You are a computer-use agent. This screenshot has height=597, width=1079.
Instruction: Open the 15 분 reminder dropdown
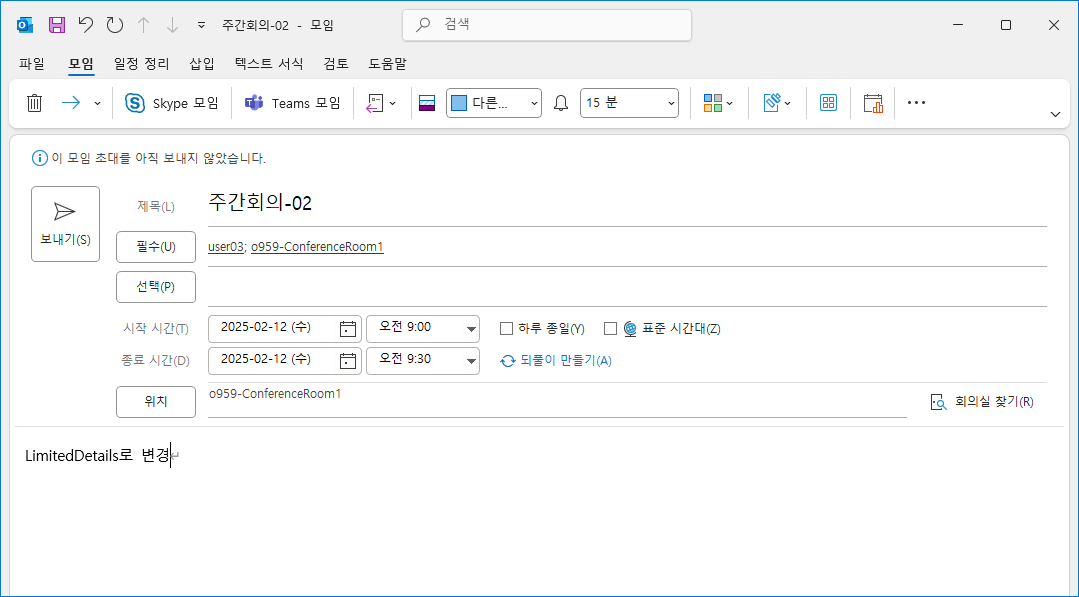[x=629, y=103]
